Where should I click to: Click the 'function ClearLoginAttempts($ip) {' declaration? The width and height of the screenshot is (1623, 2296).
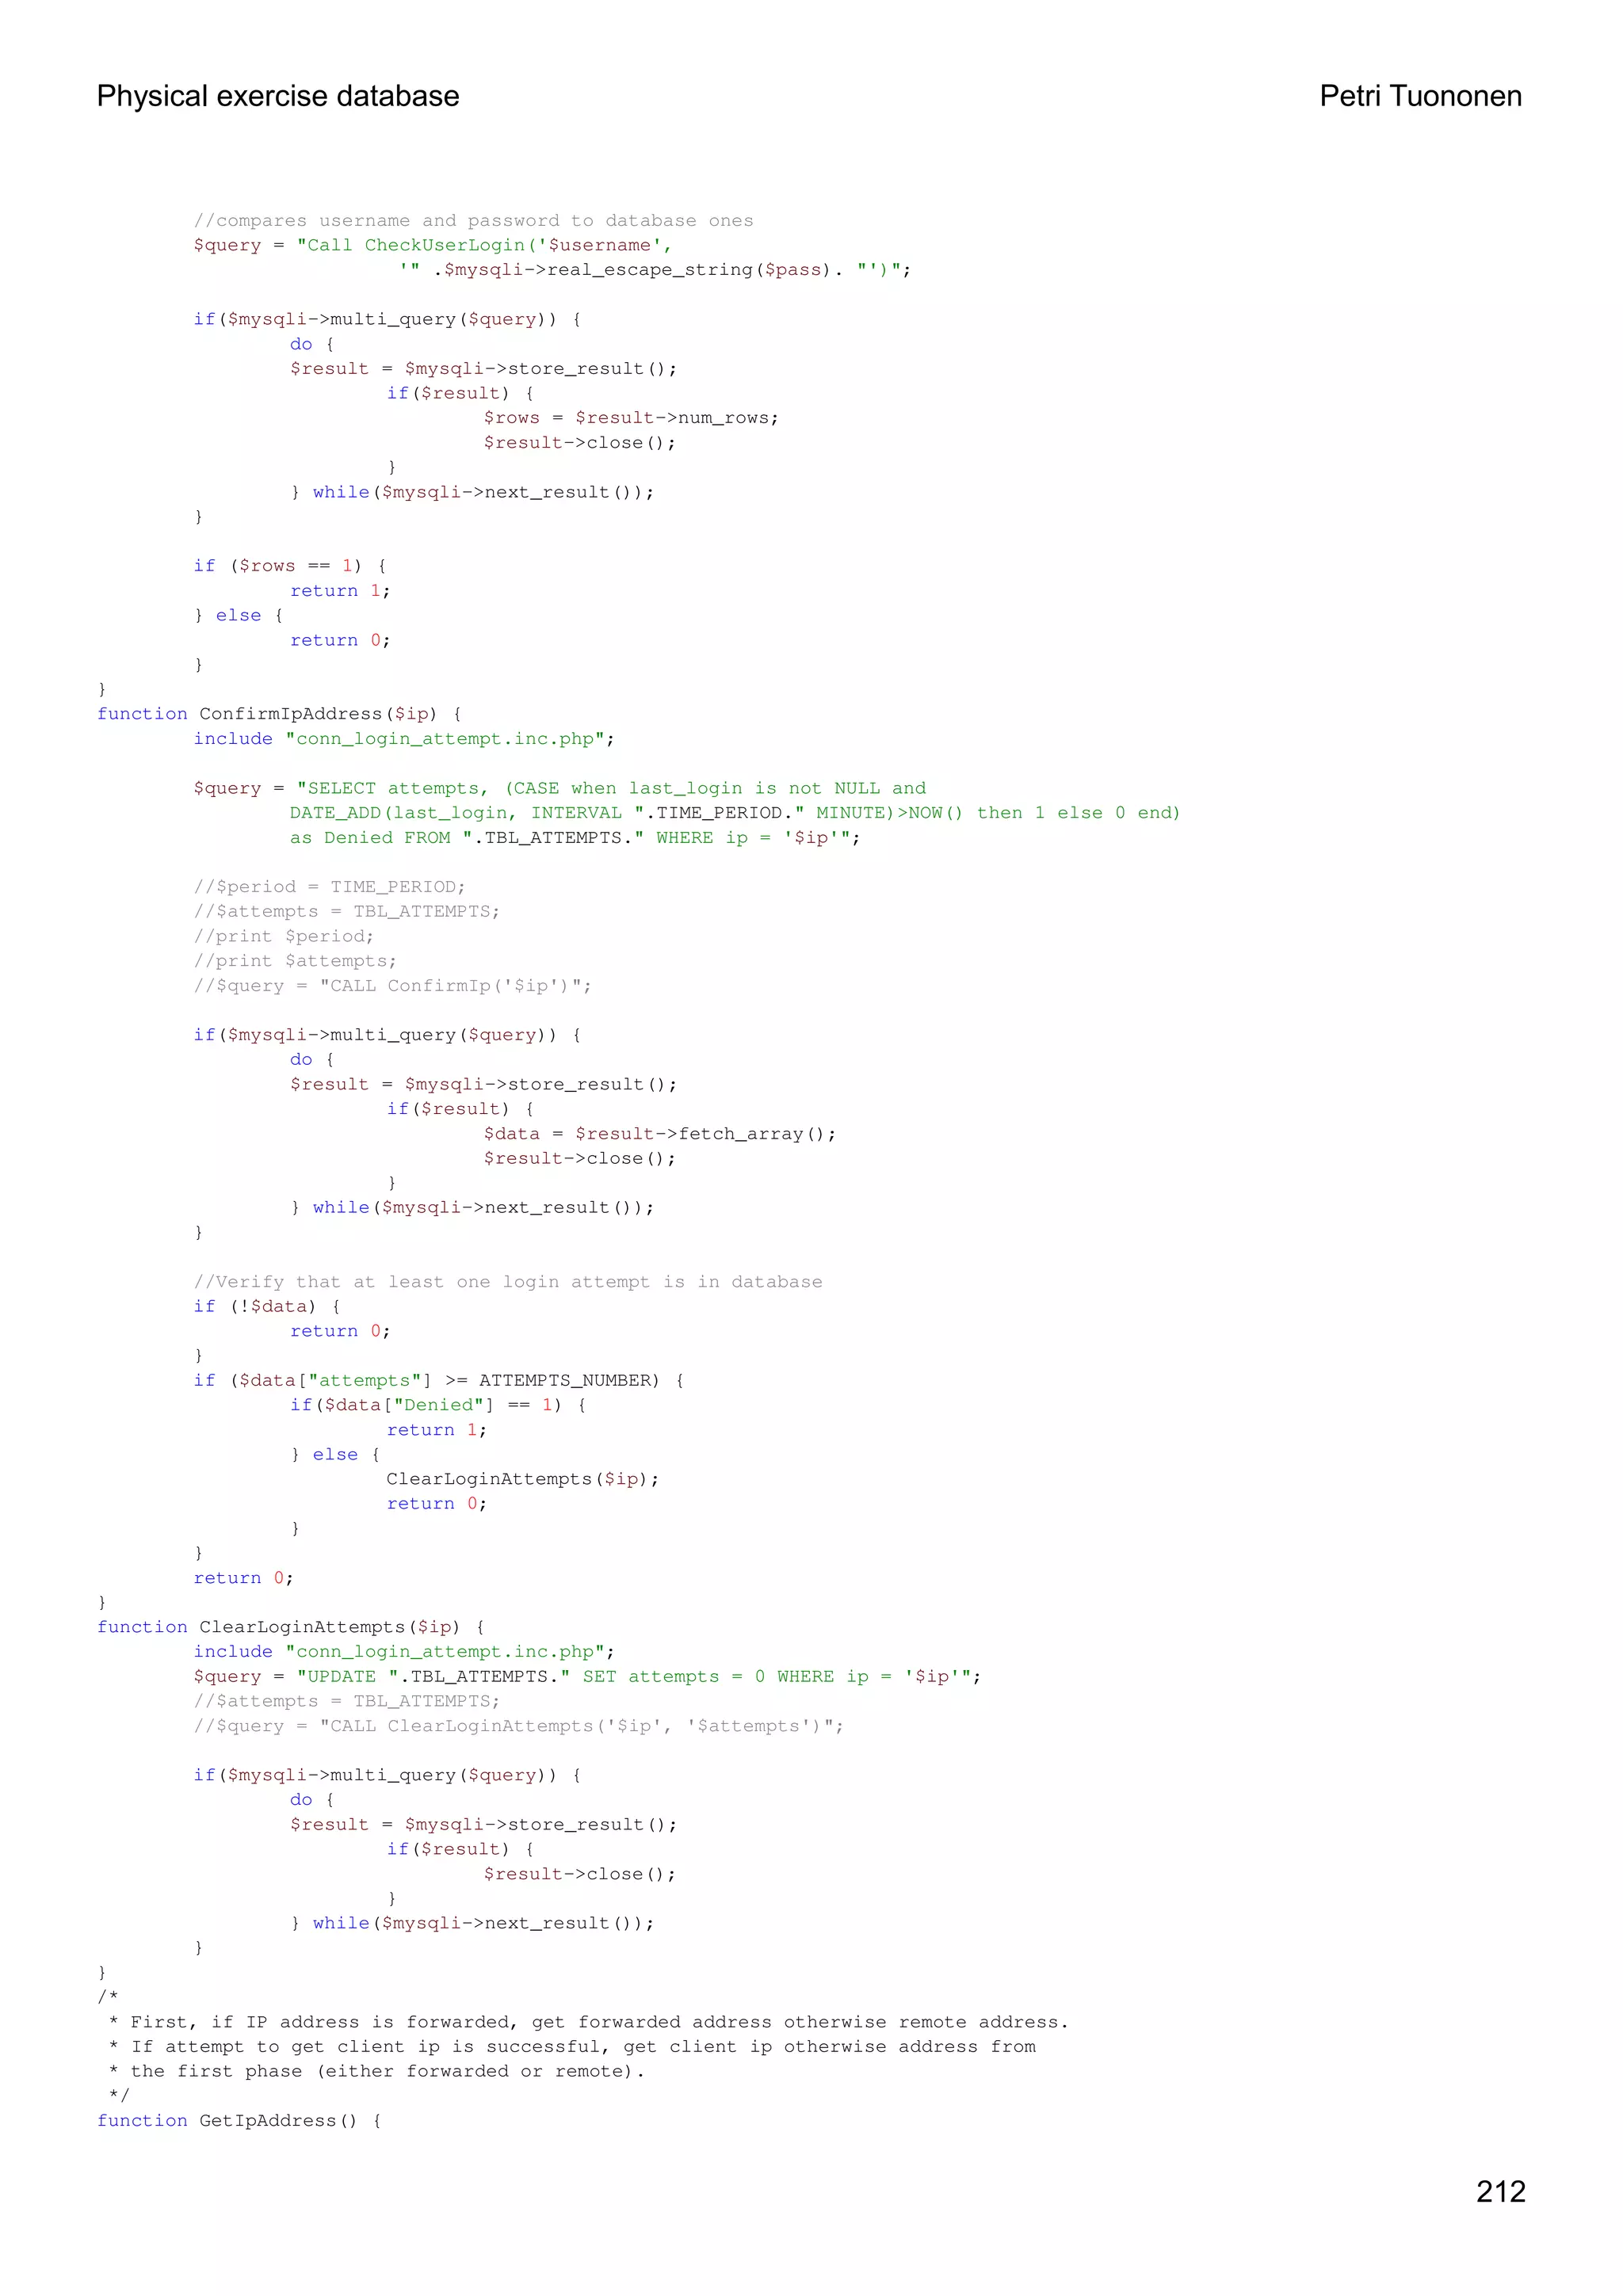point(291,1627)
